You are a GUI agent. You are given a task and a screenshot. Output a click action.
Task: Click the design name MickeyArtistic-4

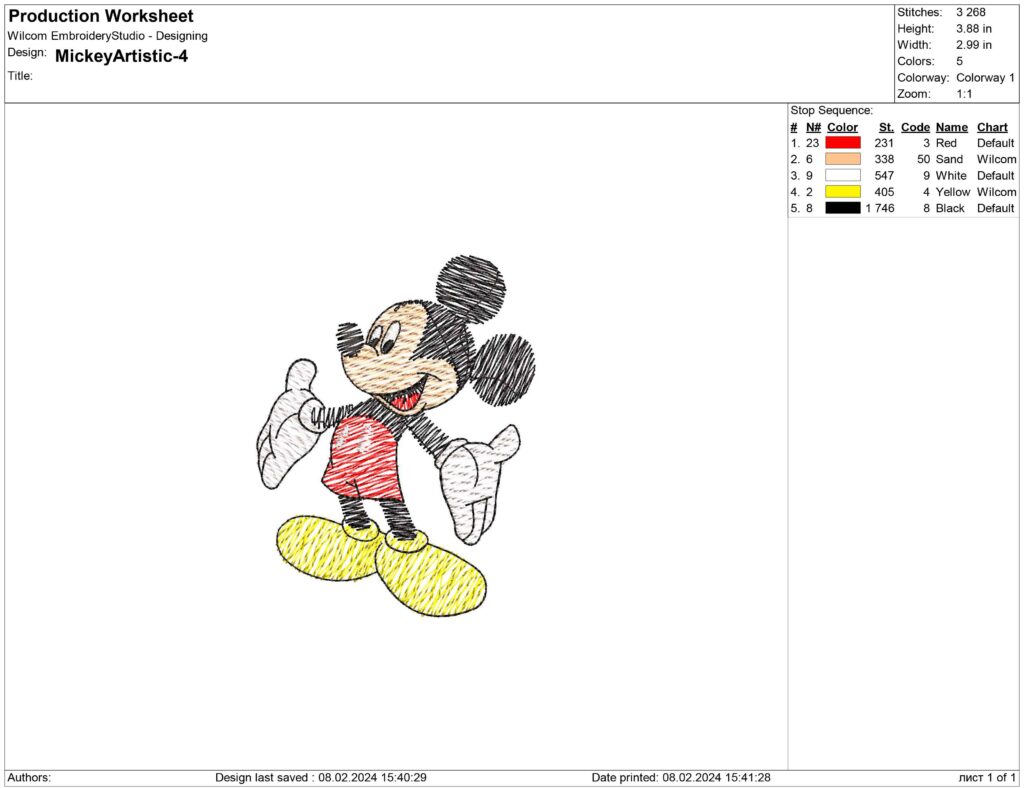[x=121, y=56]
